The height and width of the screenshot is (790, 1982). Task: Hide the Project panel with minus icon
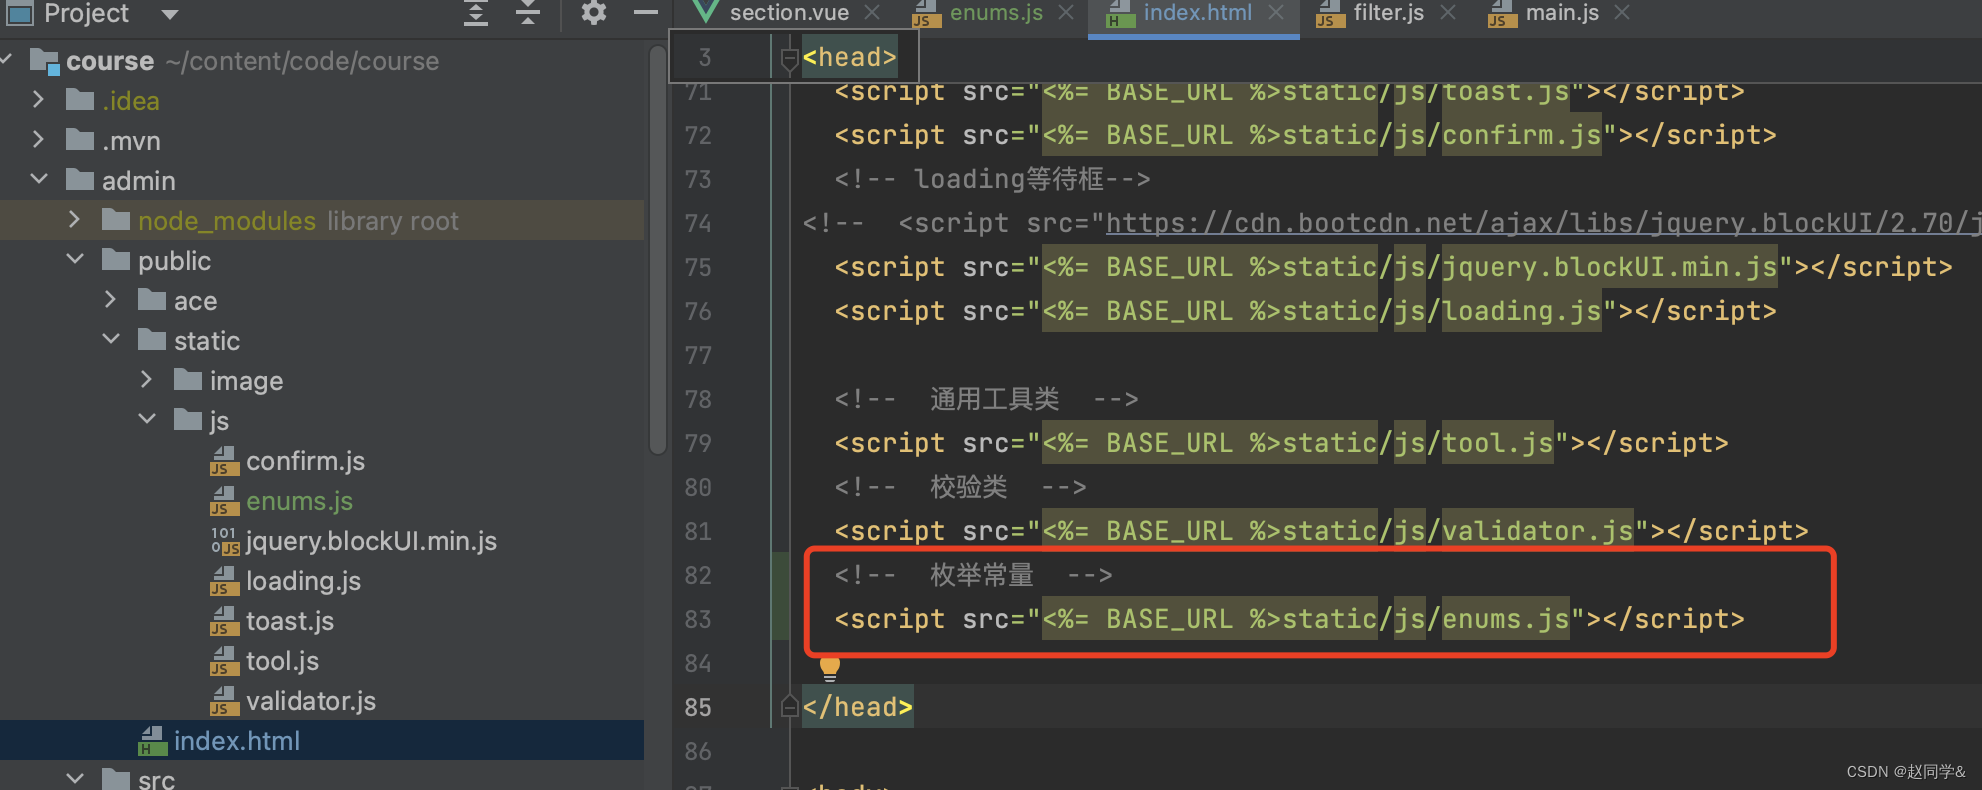pyautogui.click(x=646, y=13)
